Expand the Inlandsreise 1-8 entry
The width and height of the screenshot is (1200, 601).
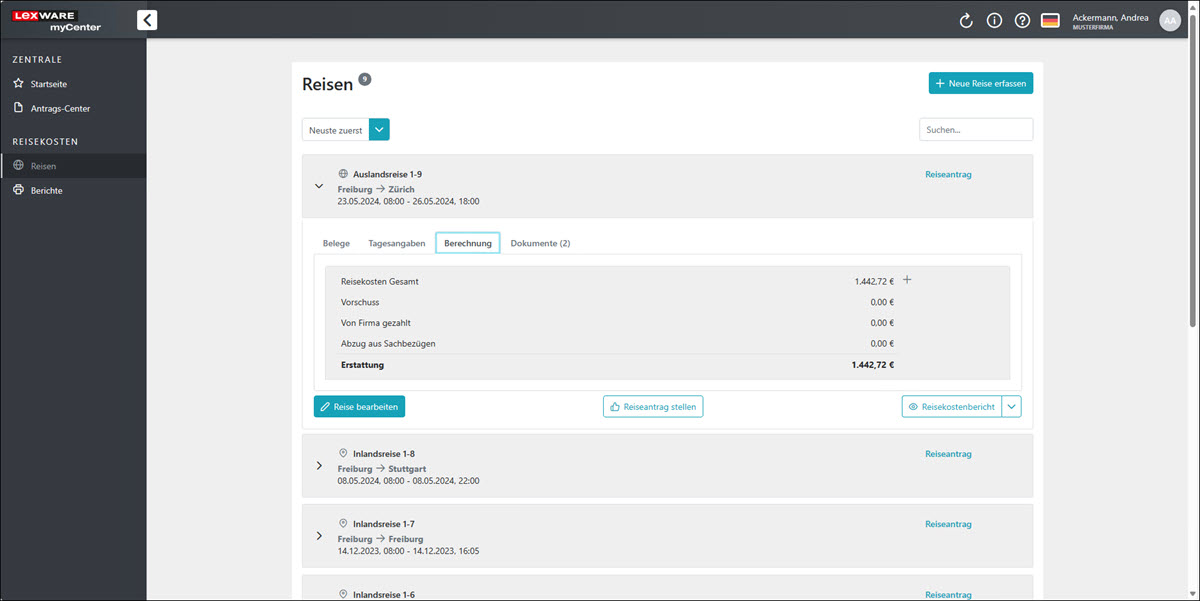[319, 466]
